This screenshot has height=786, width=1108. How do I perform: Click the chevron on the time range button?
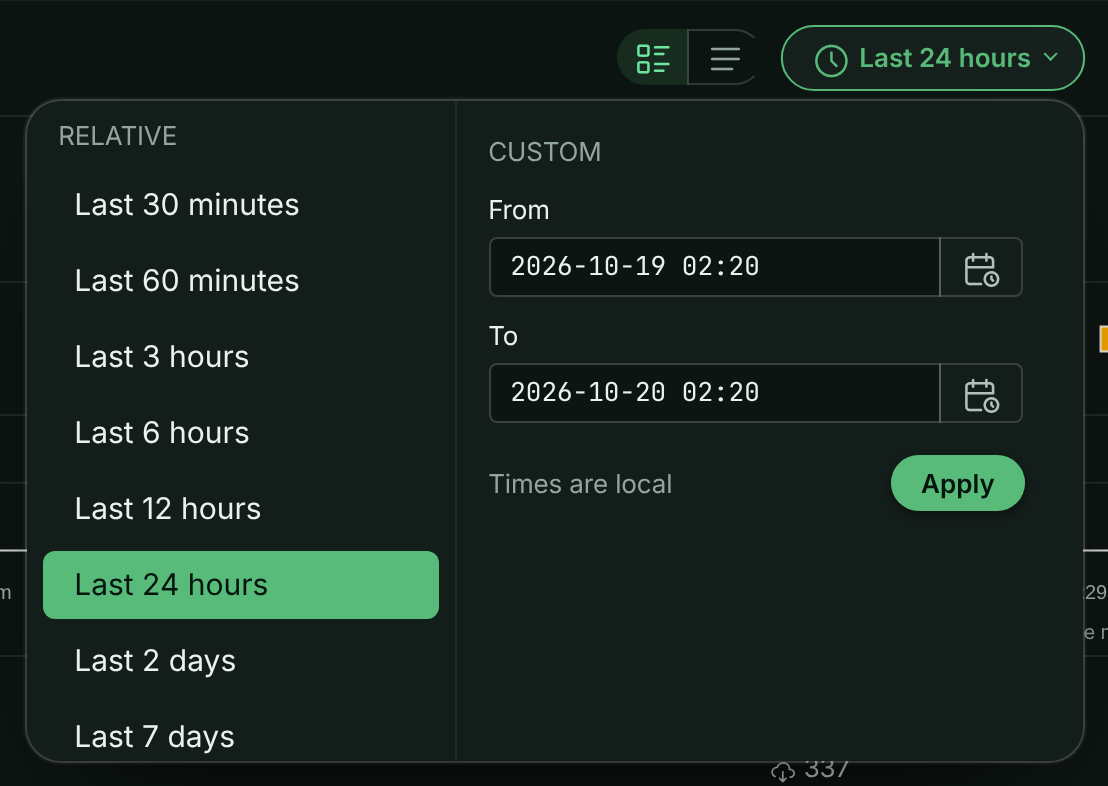pyautogui.click(x=1051, y=57)
